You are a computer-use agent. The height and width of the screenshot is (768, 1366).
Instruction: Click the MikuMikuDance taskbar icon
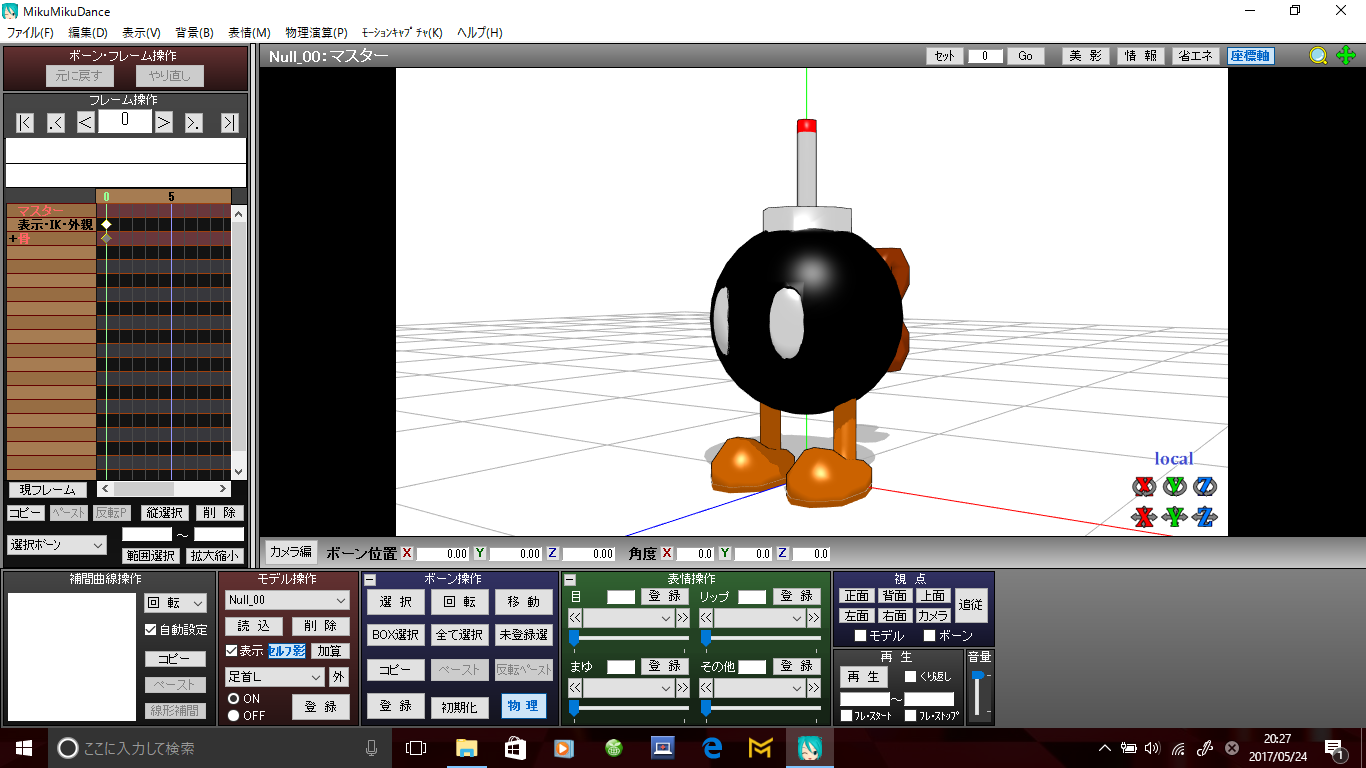click(x=809, y=748)
